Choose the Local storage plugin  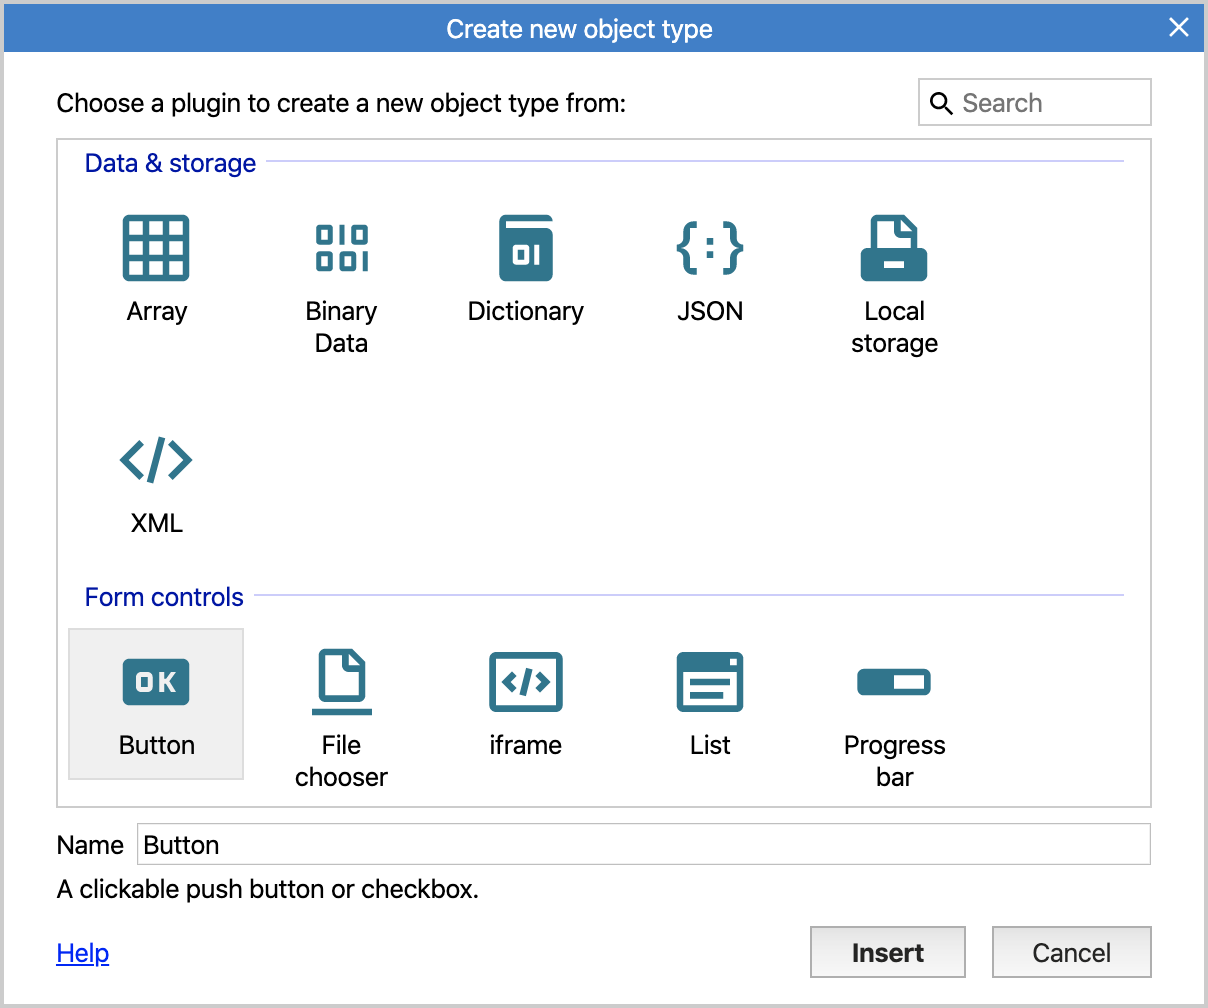click(894, 248)
